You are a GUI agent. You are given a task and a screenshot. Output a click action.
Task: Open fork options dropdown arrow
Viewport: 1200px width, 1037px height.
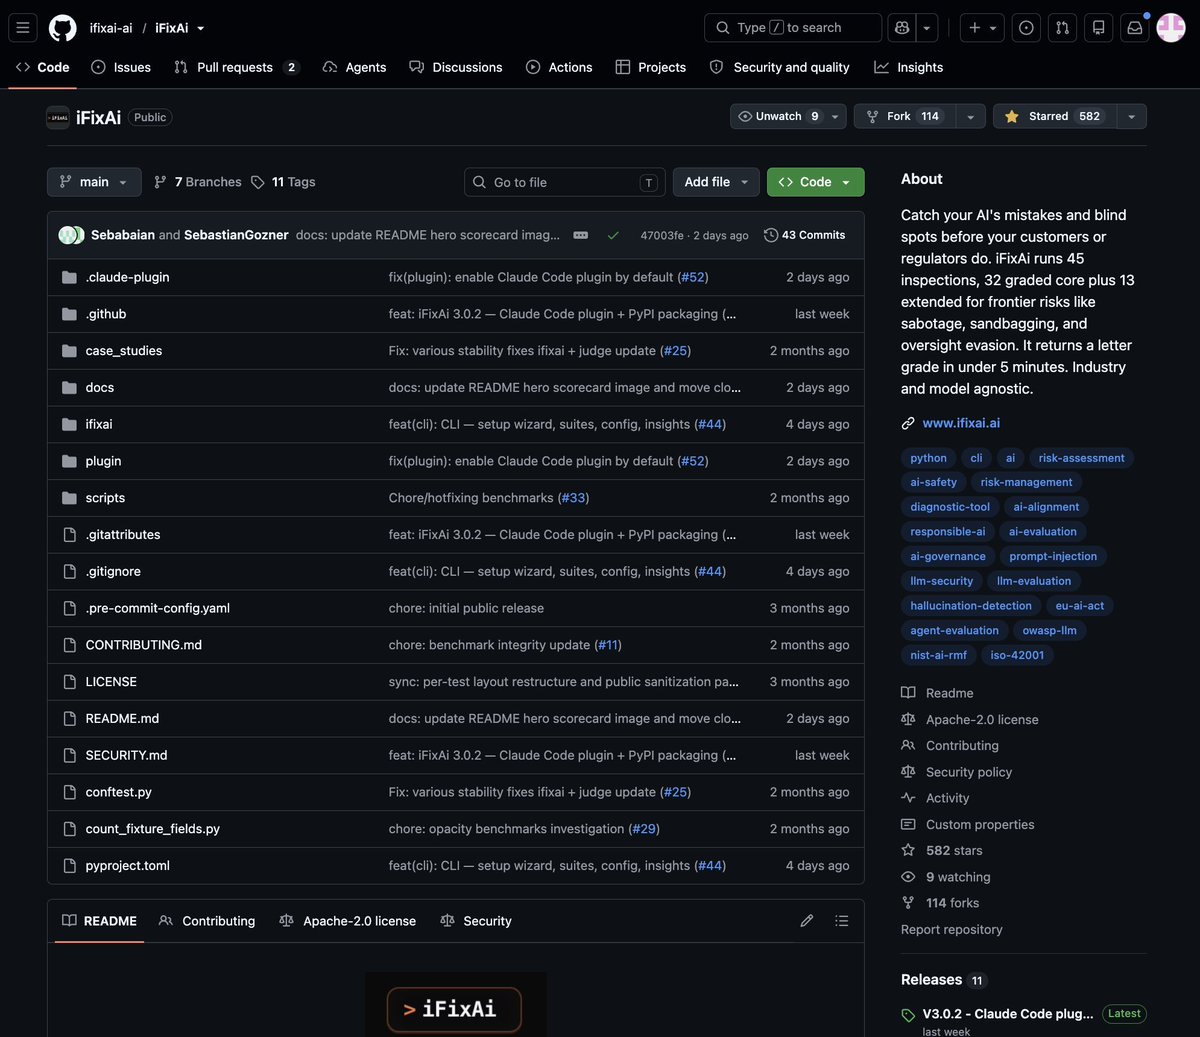click(x=970, y=116)
